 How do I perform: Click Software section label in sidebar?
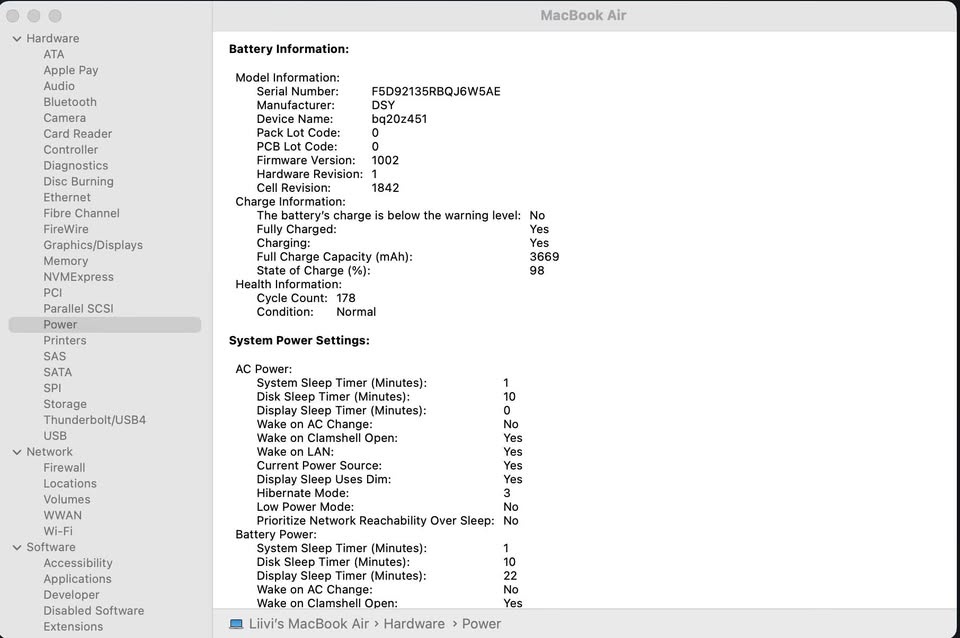[x=51, y=548]
